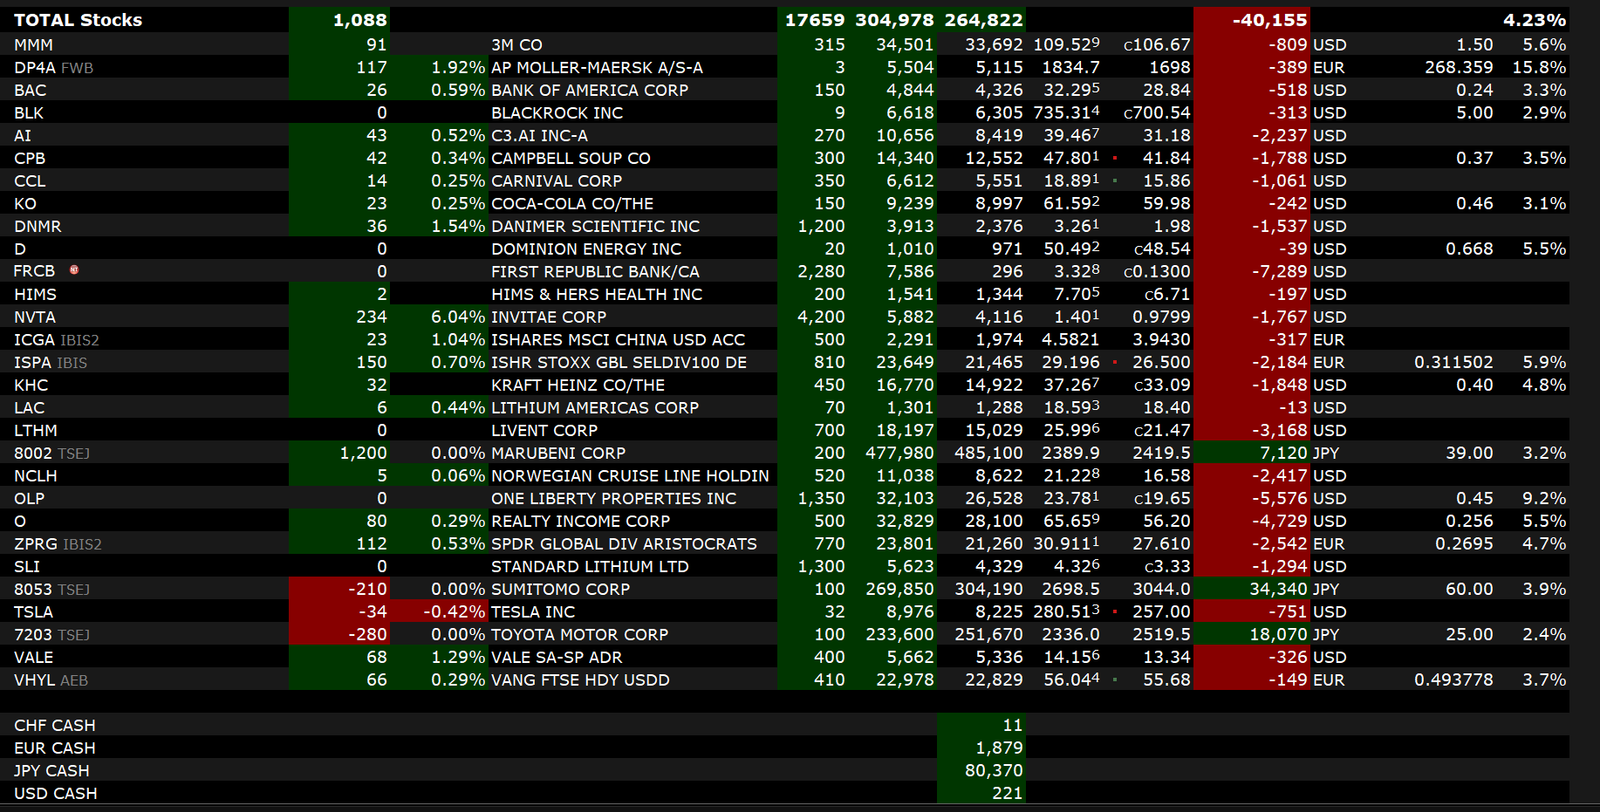
Task: Select the DP4A FWB ticker
Action: tap(53, 68)
